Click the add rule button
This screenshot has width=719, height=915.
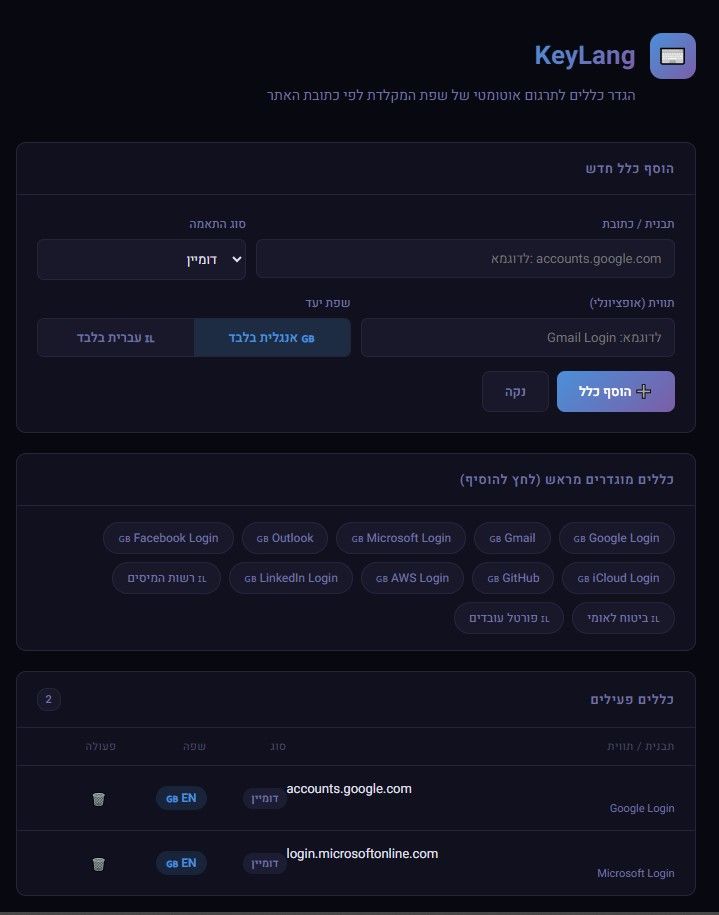[615, 392]
